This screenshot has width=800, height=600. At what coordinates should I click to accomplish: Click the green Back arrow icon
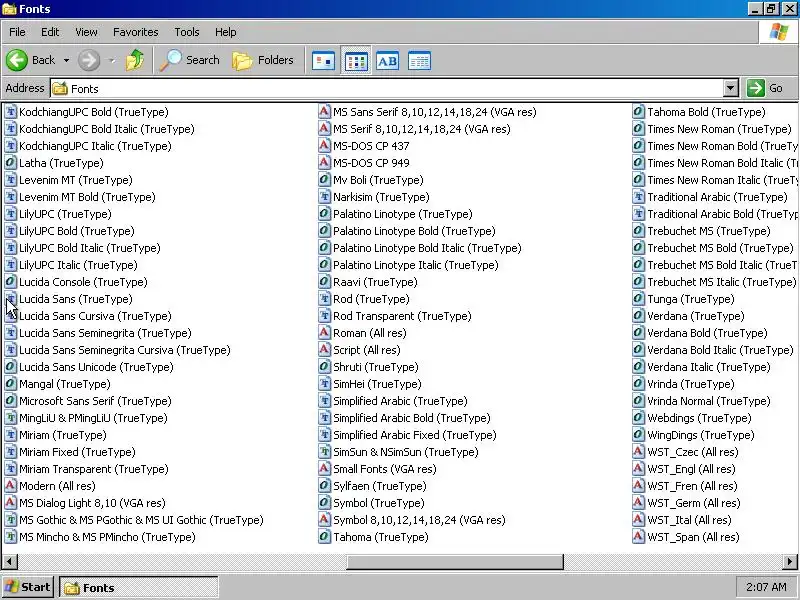pyautogui.click(x=17, y=60)
